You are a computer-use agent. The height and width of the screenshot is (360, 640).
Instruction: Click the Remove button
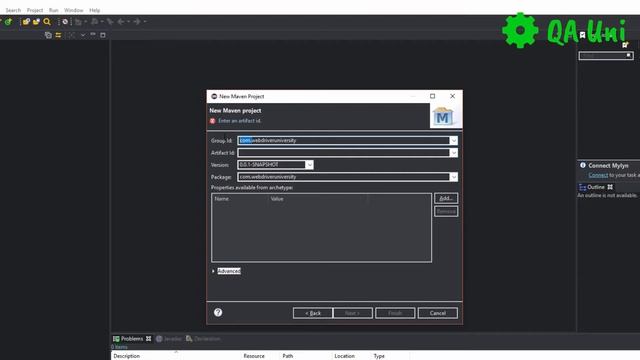click(x=446, y=211)
